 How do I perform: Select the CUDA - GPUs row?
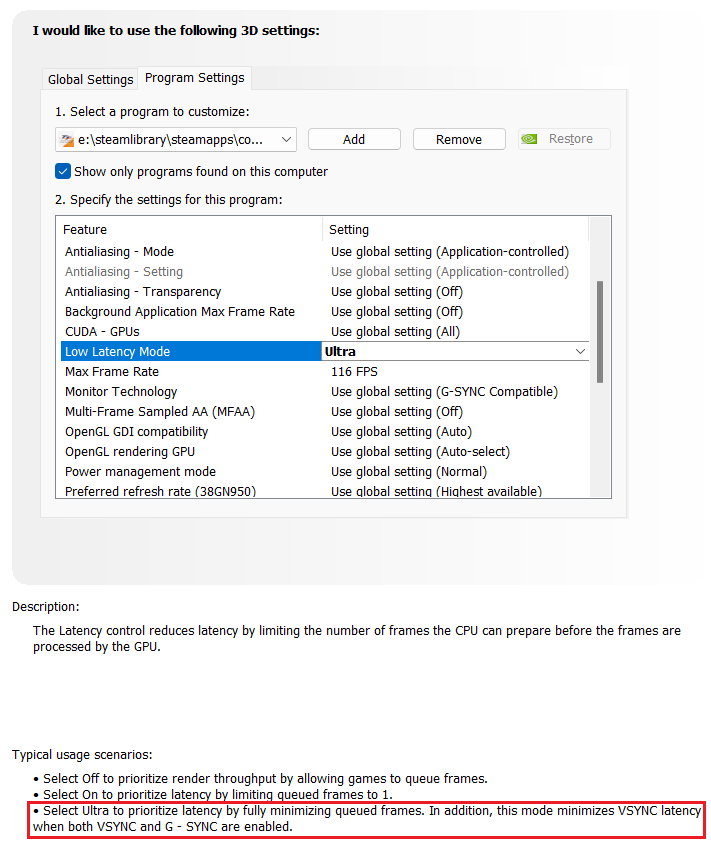pos(102,332)
